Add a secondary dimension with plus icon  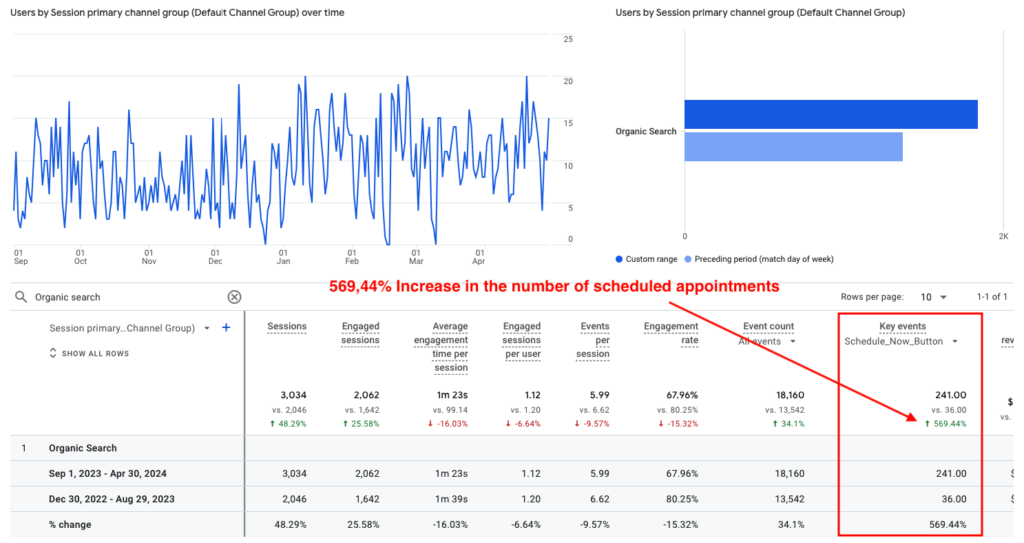[226, 327]
